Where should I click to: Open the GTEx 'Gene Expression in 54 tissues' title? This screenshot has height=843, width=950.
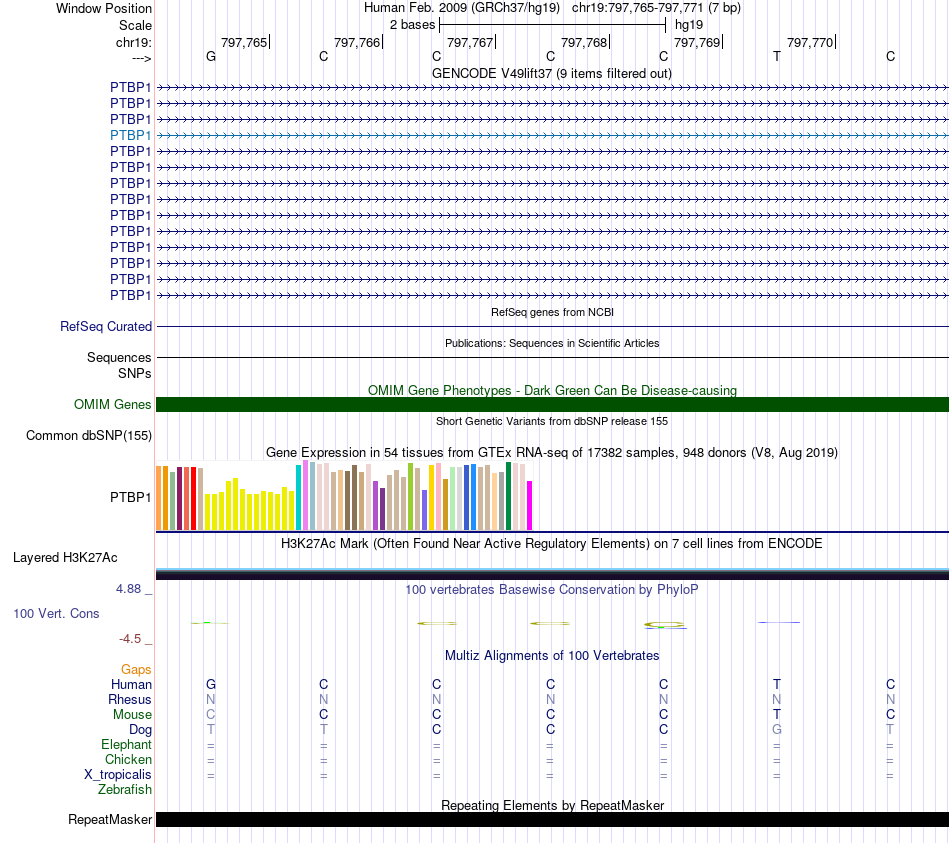(x=552, y=453)
